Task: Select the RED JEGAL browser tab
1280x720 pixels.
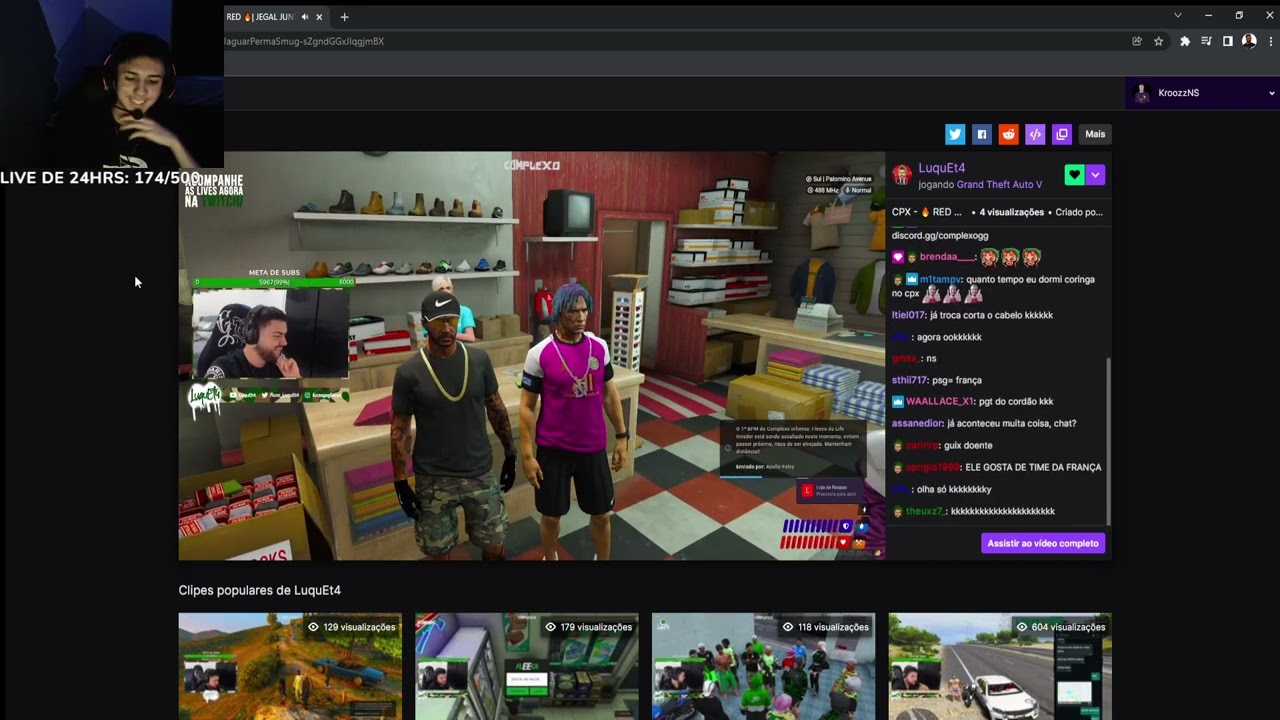Action: pos(260,17)
